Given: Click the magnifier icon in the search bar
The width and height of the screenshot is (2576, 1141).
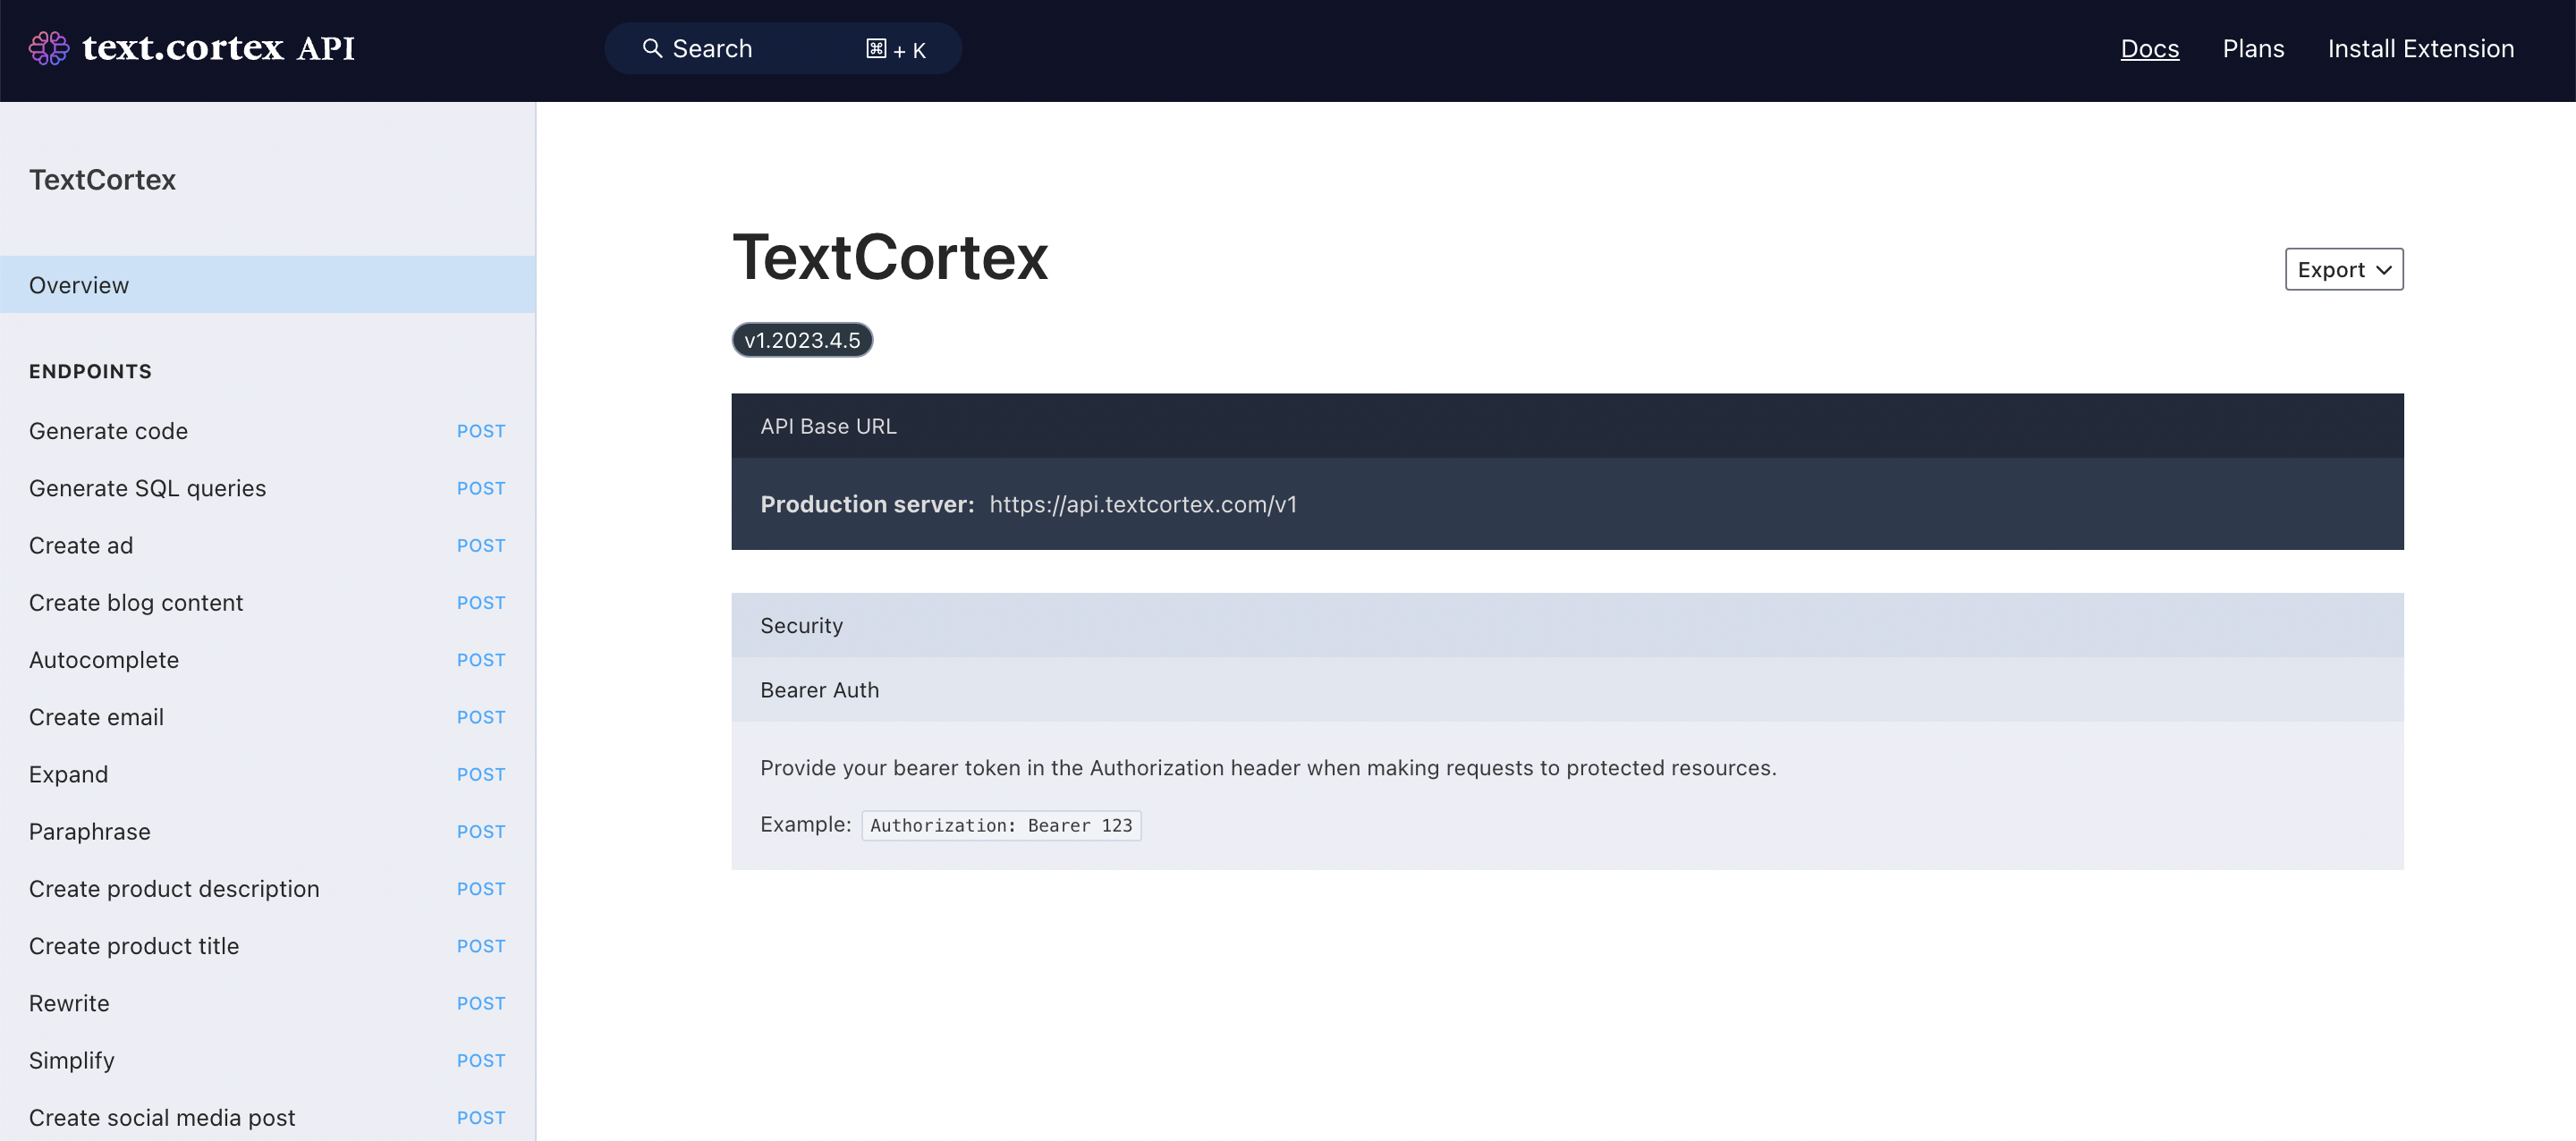Looking at the screenshot, I should pos(653,48).
